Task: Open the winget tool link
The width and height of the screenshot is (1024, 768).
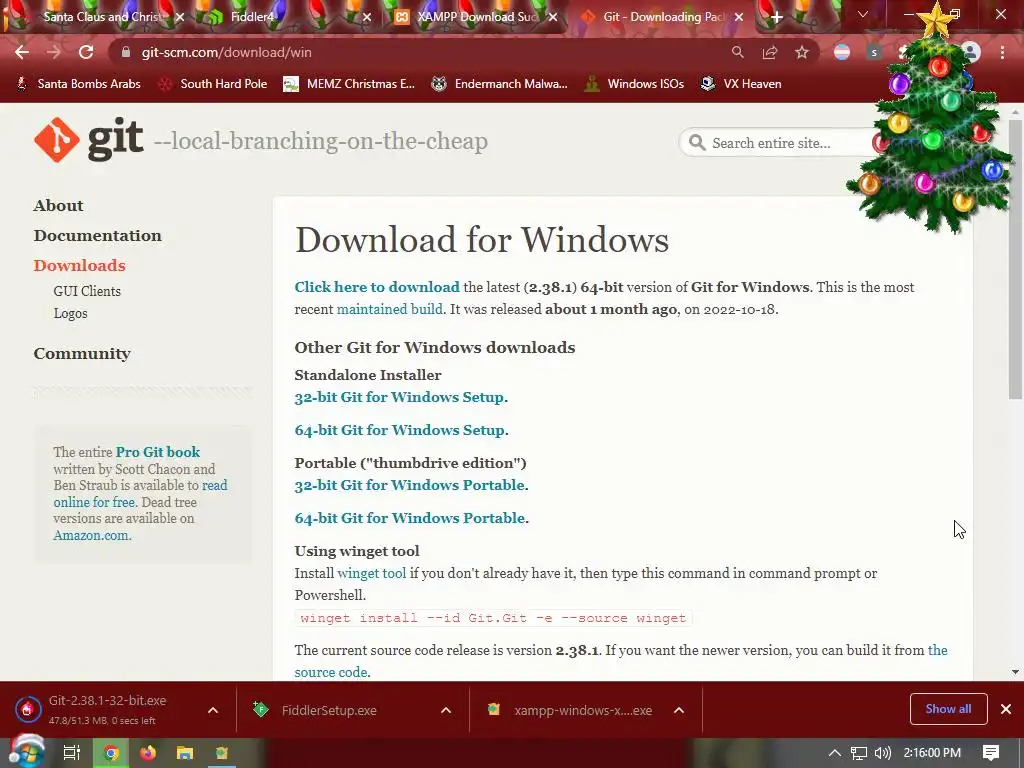Action: [x=372, y=573]
